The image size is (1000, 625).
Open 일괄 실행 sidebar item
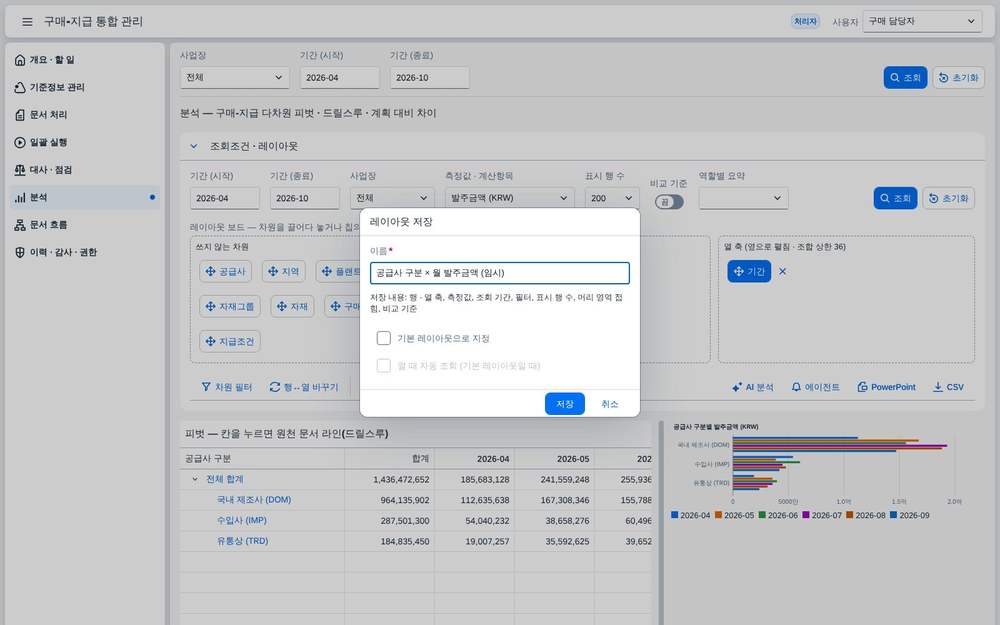(85, 142)
